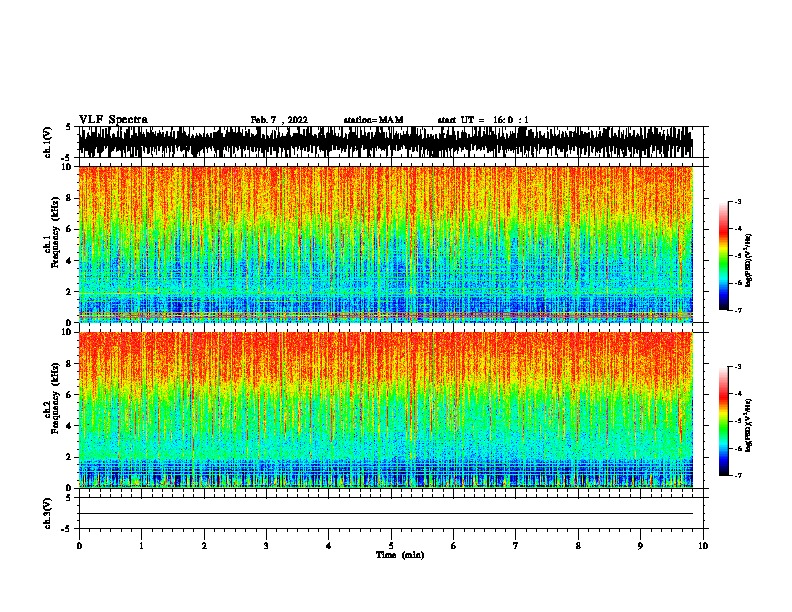Screen dimensions: 792x612
Task: Click the "ch.3(V)" axis label
Action: click(48, 513)
